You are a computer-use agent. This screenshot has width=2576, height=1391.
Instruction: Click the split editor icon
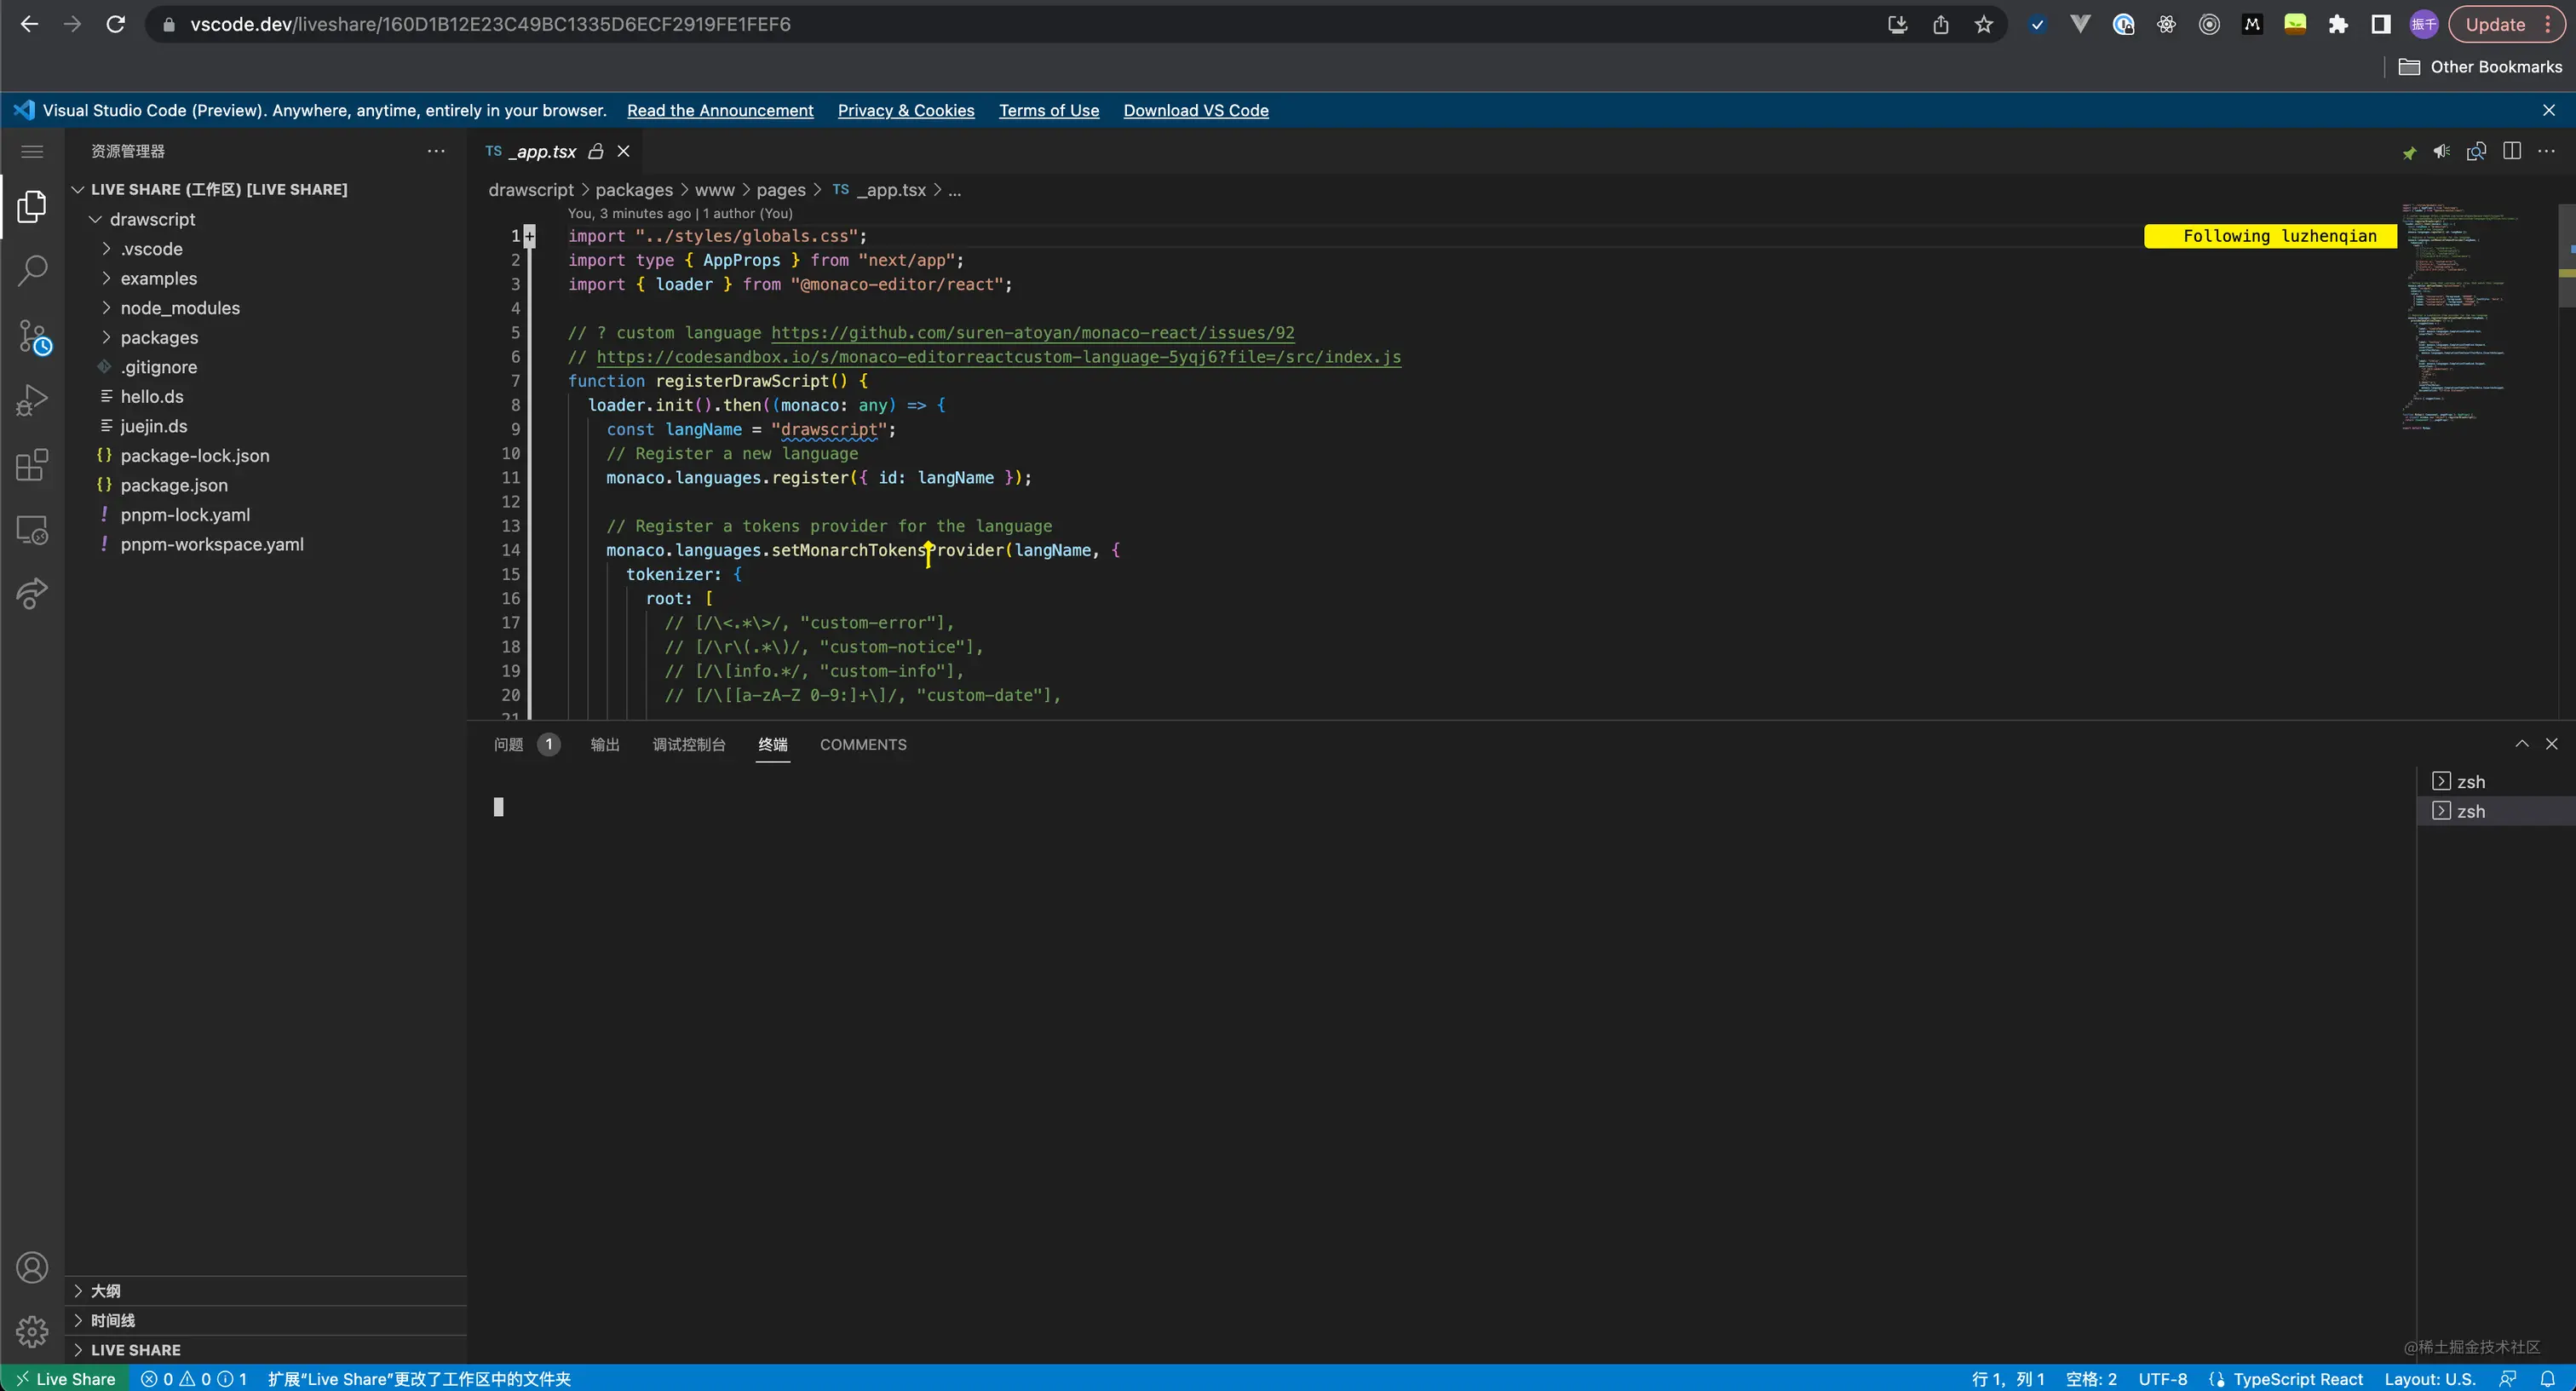[2511, 151]
